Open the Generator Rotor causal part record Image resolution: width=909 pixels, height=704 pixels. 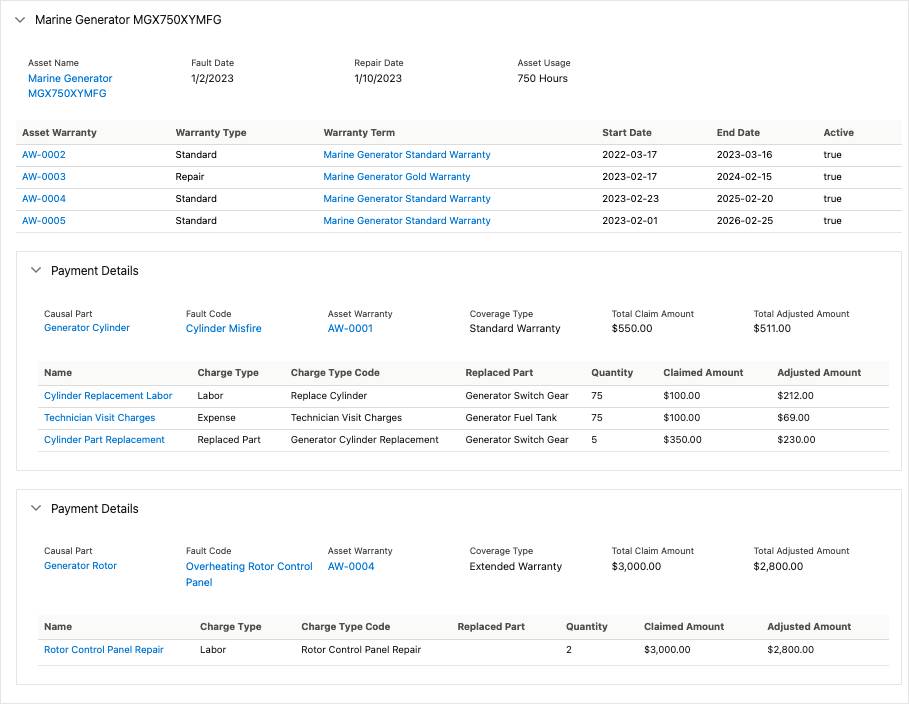pyautogui.click(x=80, y=564)
